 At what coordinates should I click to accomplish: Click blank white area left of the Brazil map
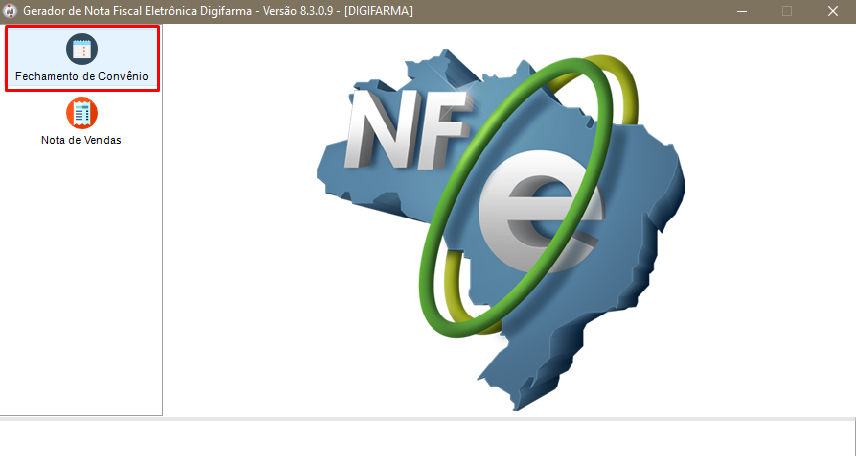pos(240,250)
